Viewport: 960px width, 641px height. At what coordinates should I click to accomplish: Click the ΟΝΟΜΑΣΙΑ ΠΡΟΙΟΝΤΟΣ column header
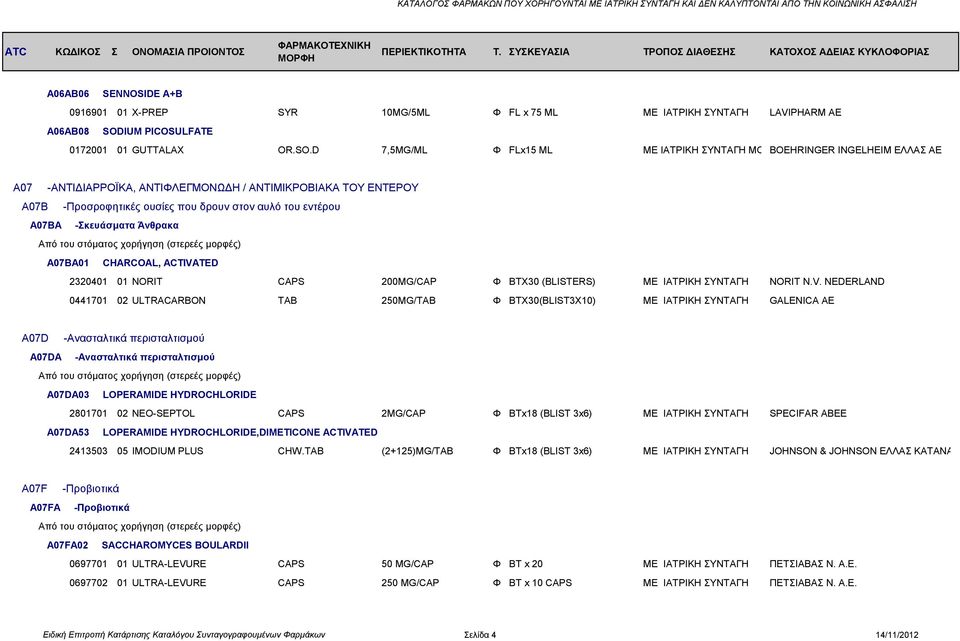[x=188, y=51]
